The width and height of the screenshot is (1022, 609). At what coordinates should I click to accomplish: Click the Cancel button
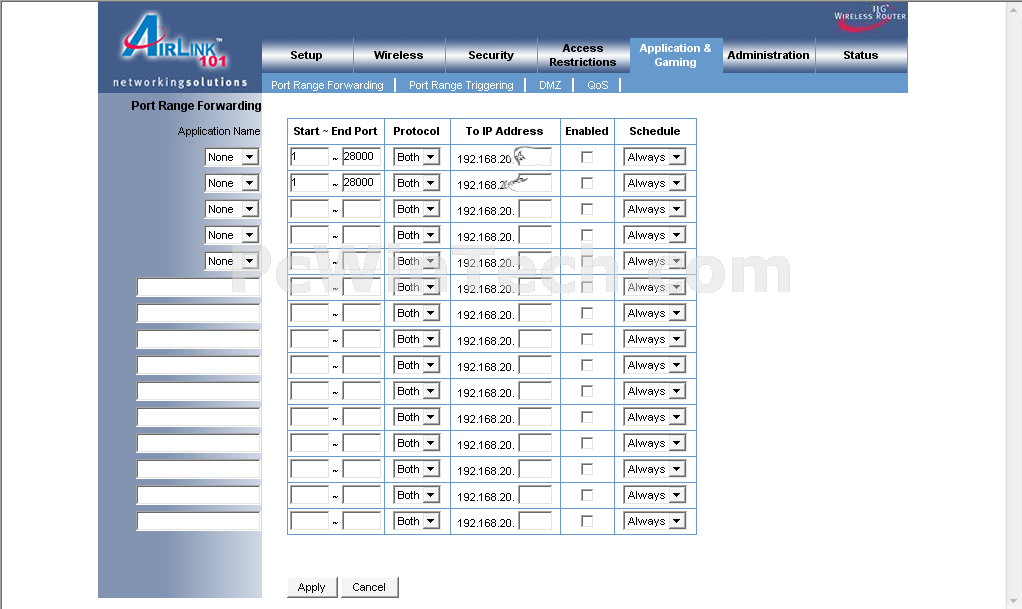coord(369,587)
